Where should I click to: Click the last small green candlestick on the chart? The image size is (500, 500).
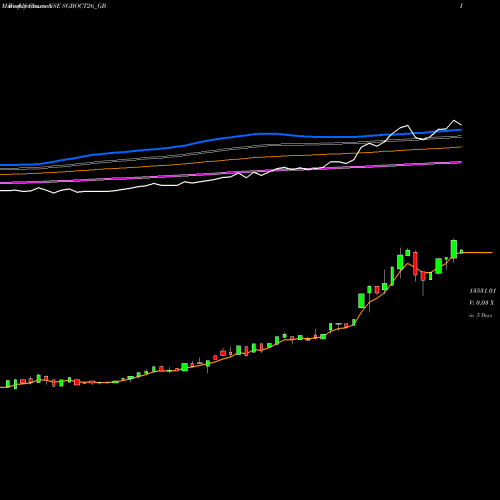[x=462, y=251]
